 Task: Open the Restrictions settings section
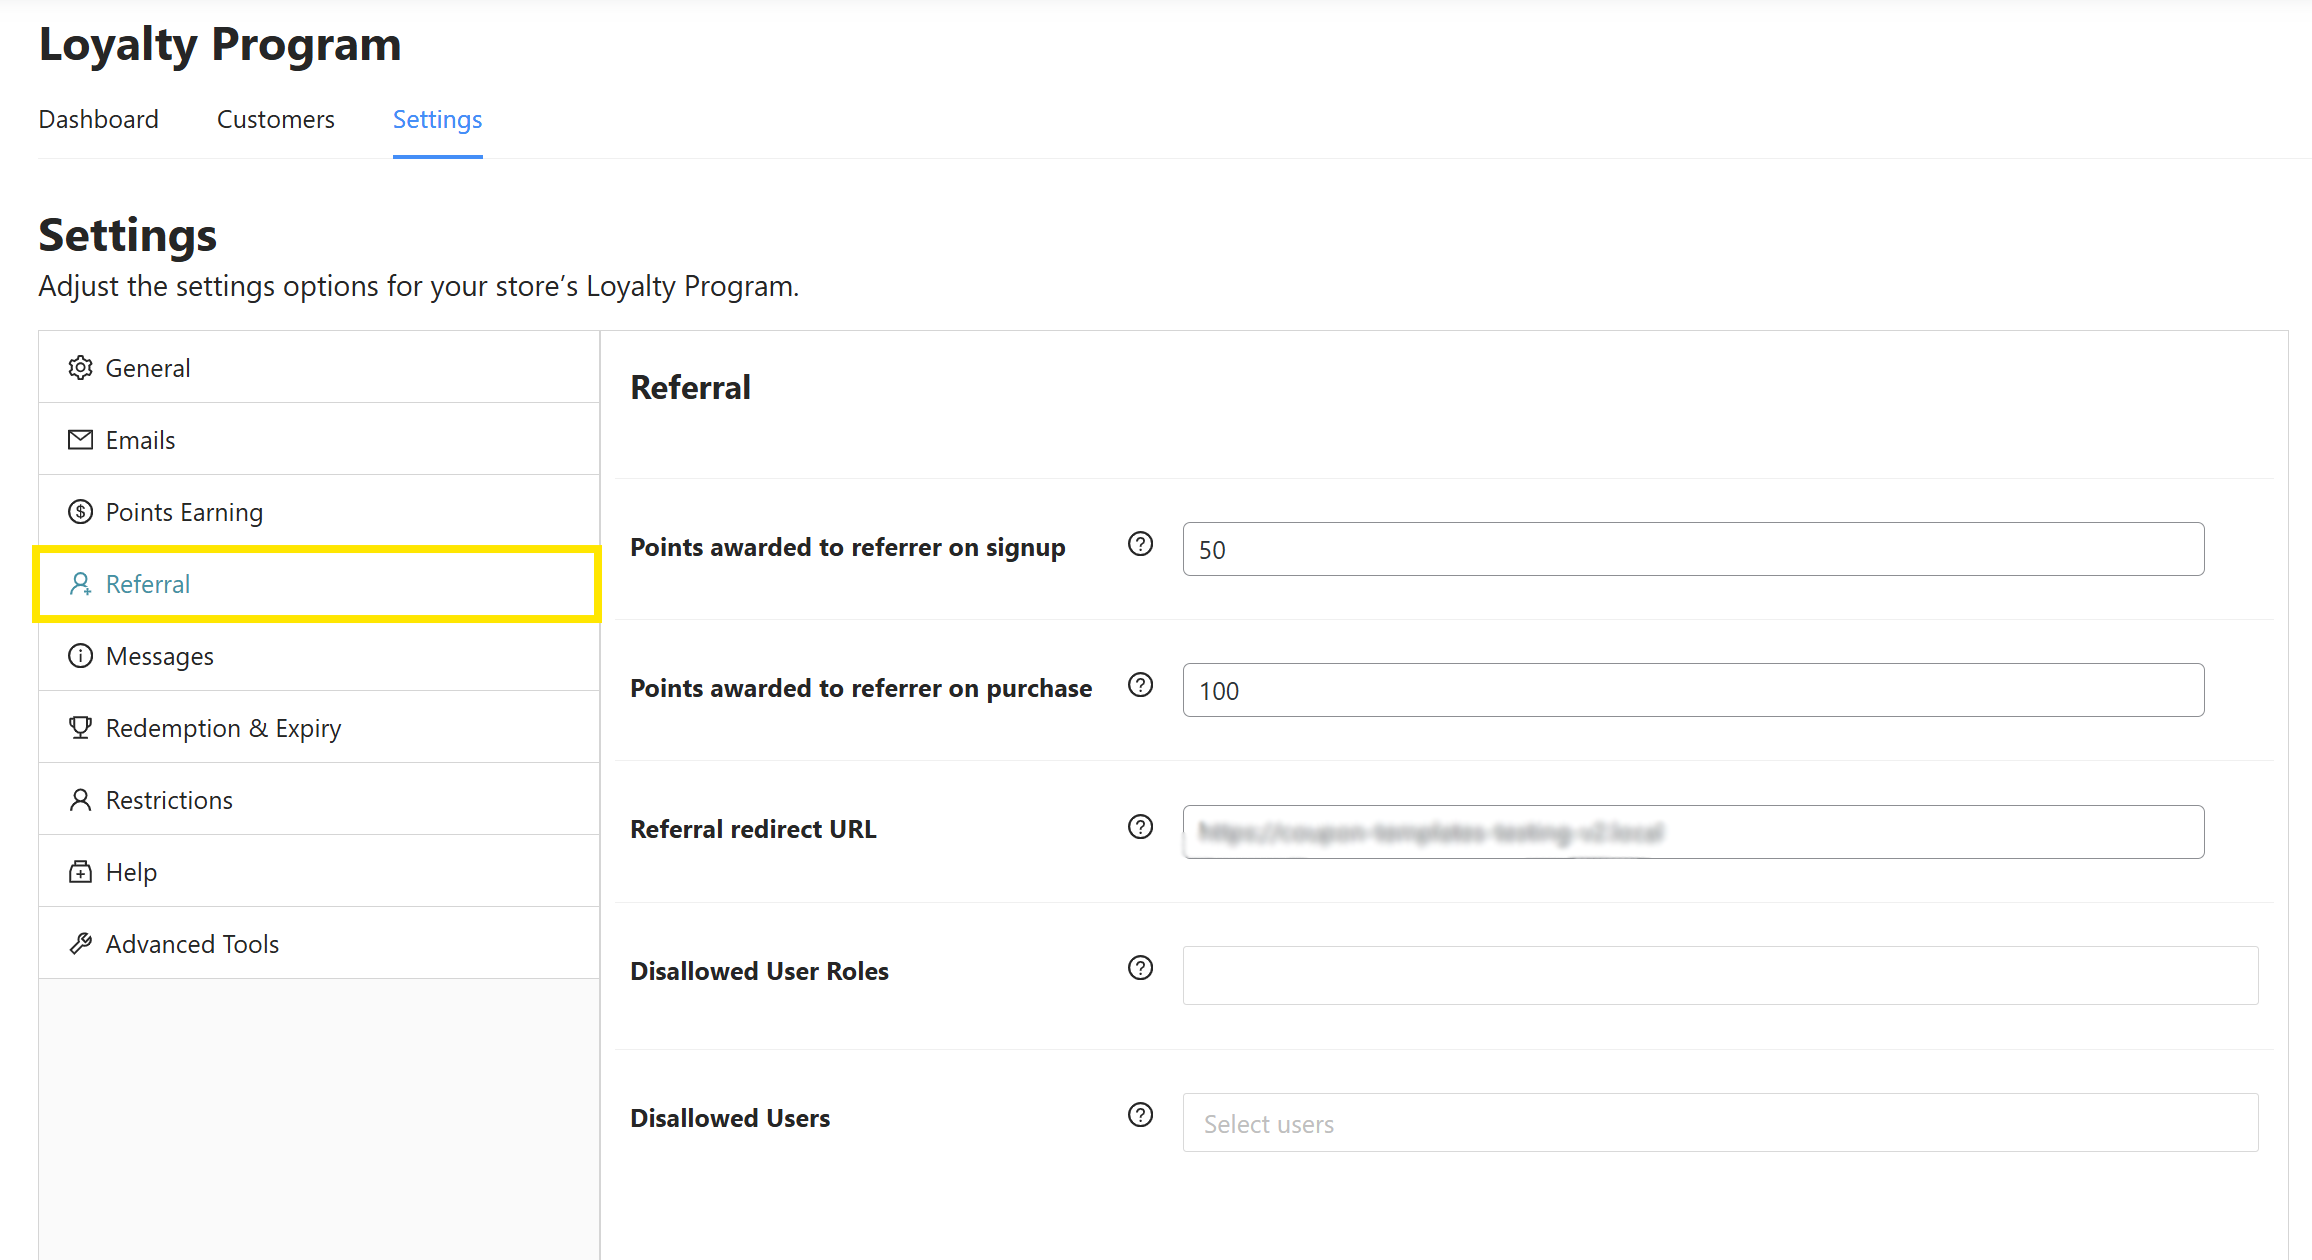pyautogui.click(x=169, y=800)
